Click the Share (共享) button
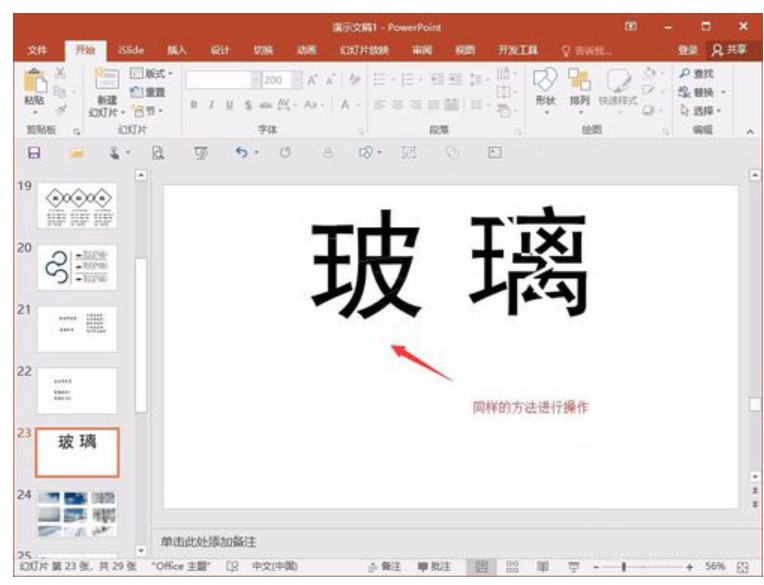The width and height of the screenshot is (764, 585). 729,49
